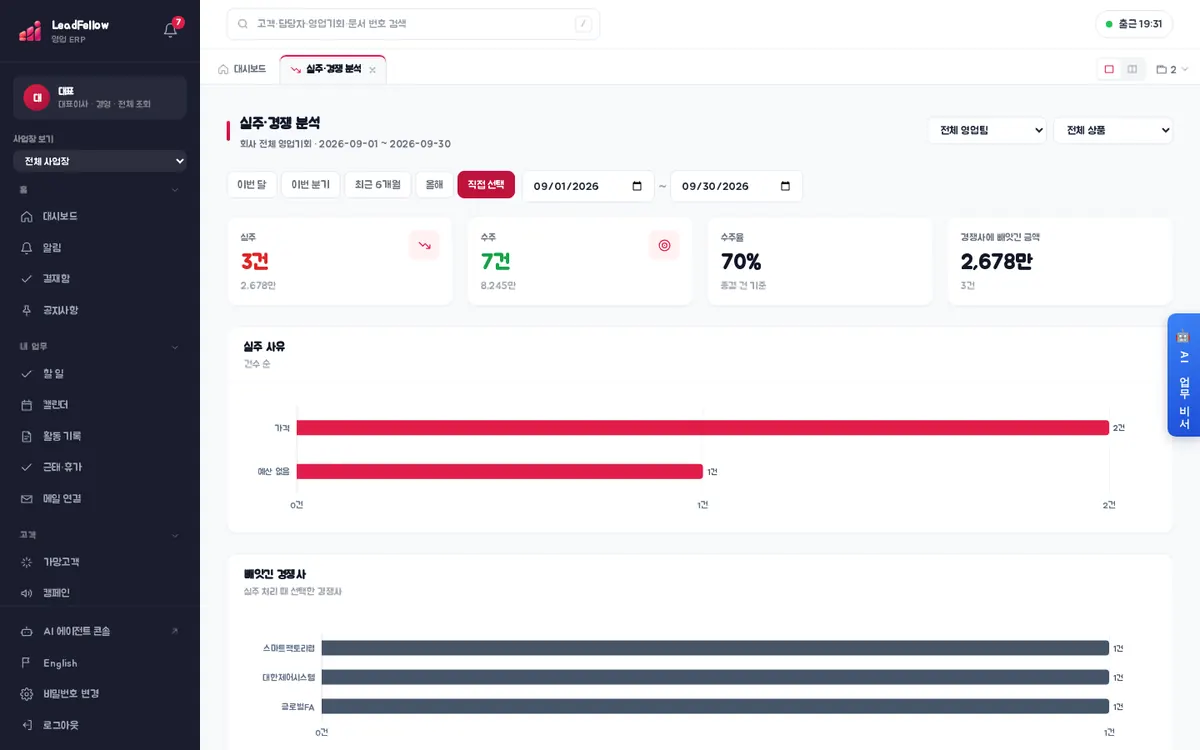Click the LeadFellow logo icon
This screenshot has height=750, width=1200.
click(x=30, y=30)
